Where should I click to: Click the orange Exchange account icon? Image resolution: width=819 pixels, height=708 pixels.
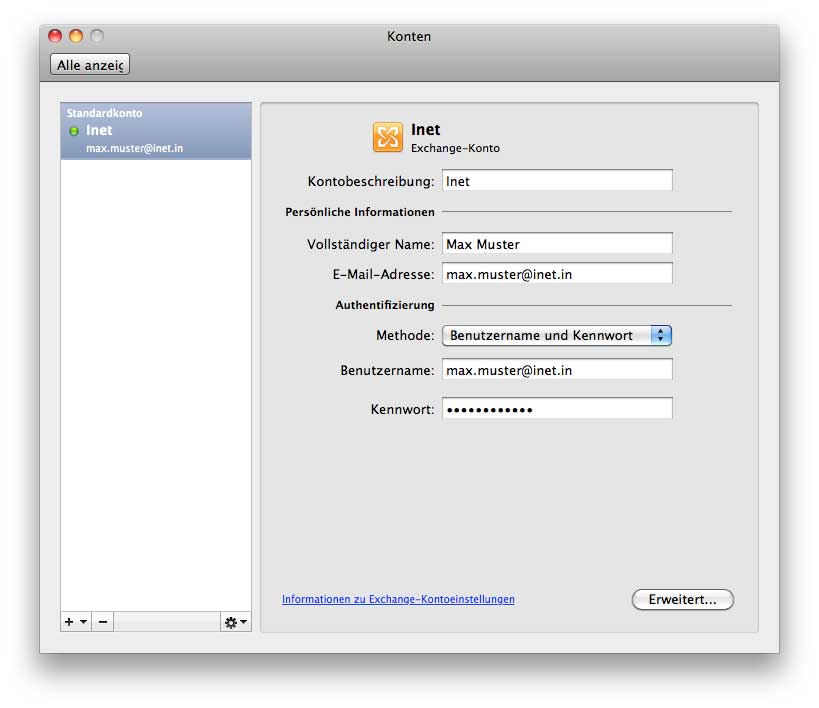click(x=388, y=137)
